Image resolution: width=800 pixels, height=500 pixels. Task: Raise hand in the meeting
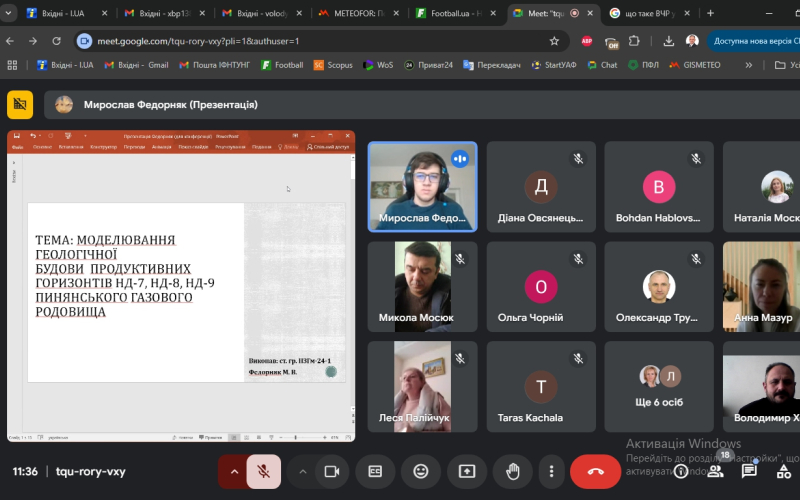(513, 471)
